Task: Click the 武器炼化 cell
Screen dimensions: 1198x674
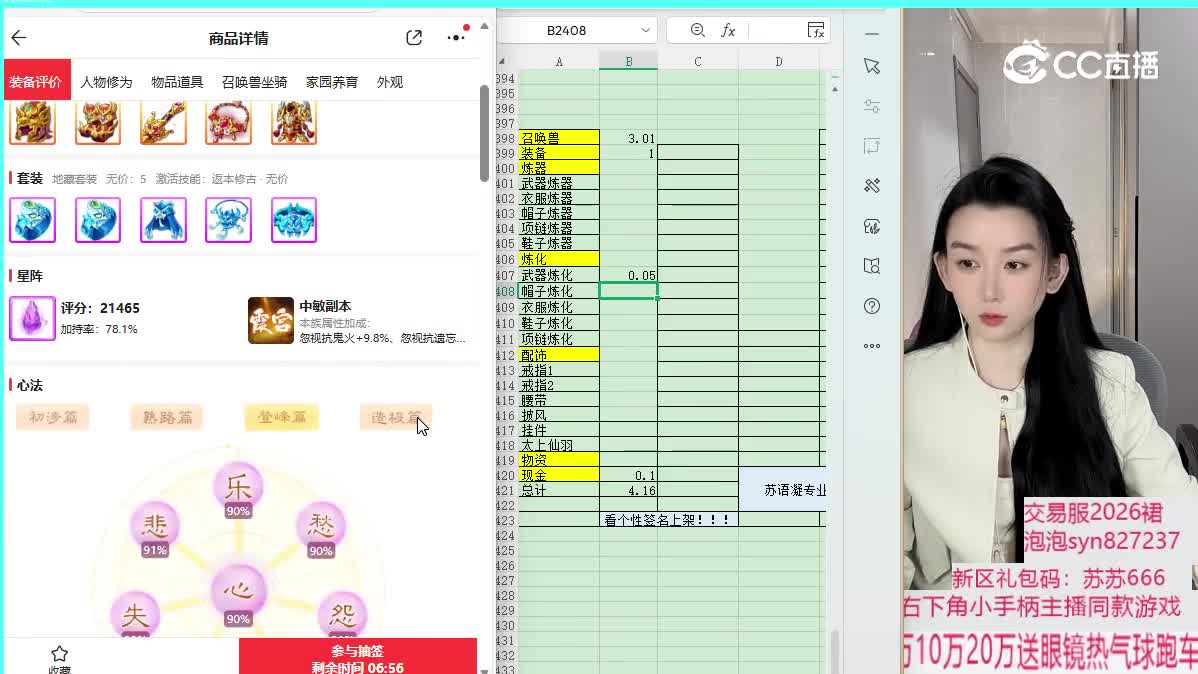Action: tap(559, 275)
